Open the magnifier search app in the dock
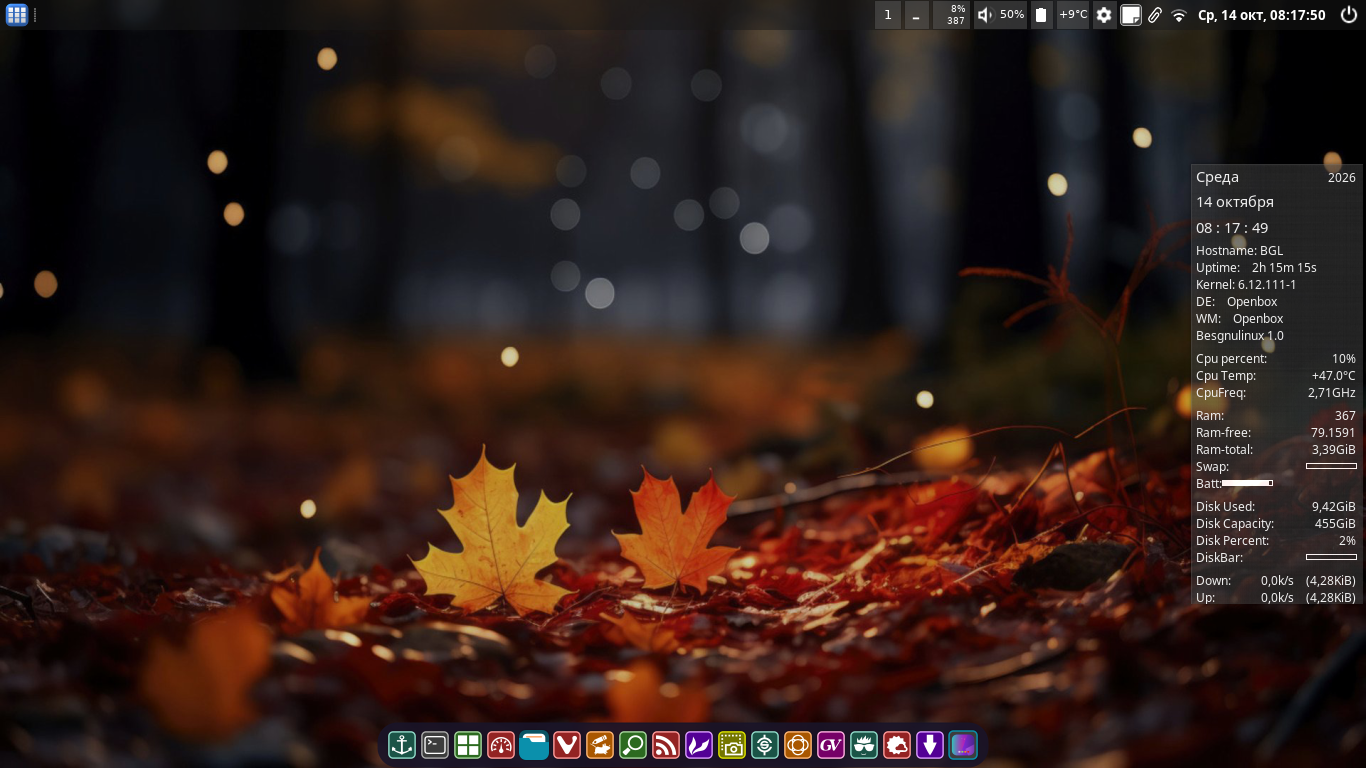 pos(633,745)
